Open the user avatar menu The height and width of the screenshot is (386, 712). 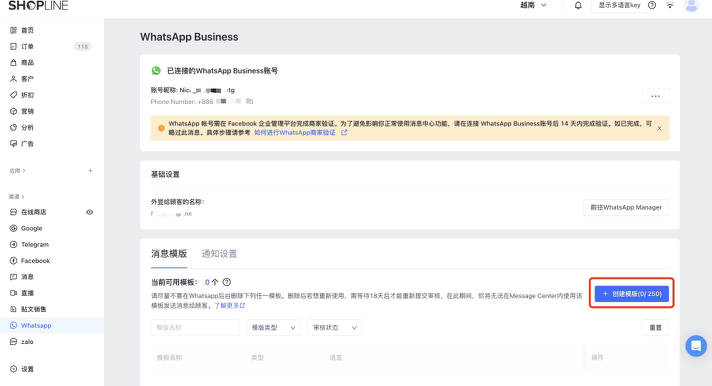(x=691, y=5)
